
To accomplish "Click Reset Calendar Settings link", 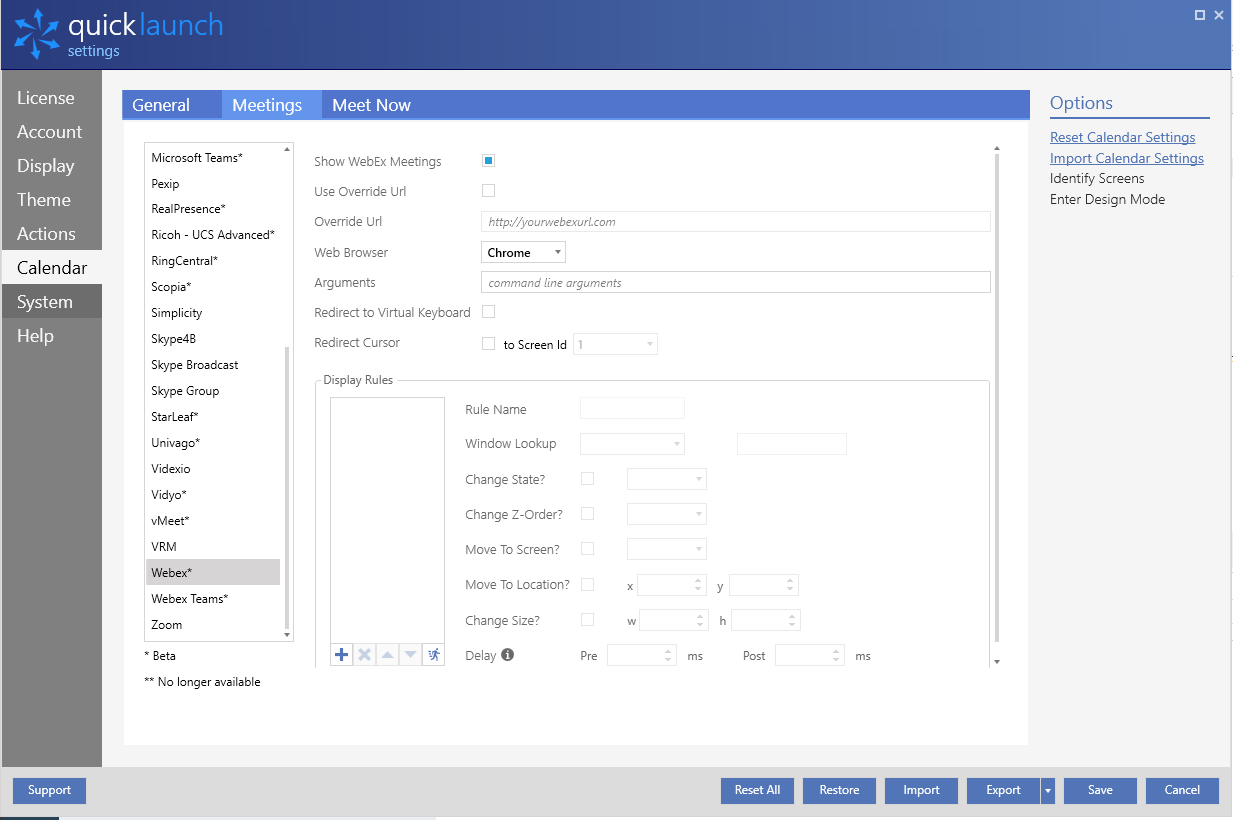I will point(1122,137).
